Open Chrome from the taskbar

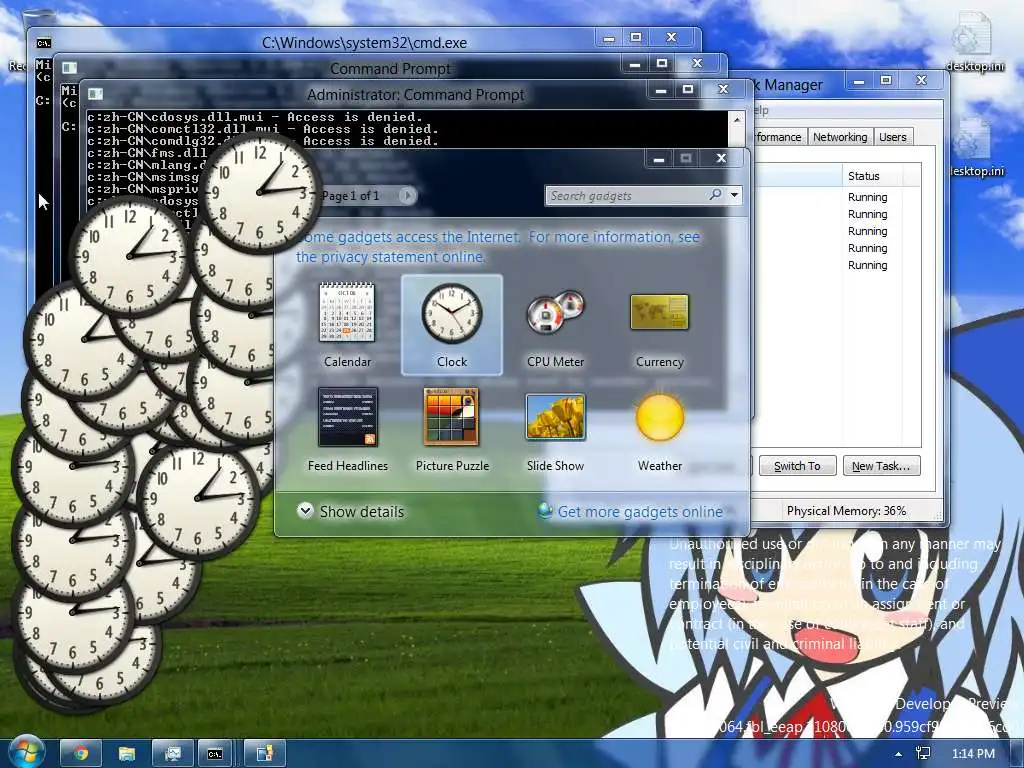[81, 754]
